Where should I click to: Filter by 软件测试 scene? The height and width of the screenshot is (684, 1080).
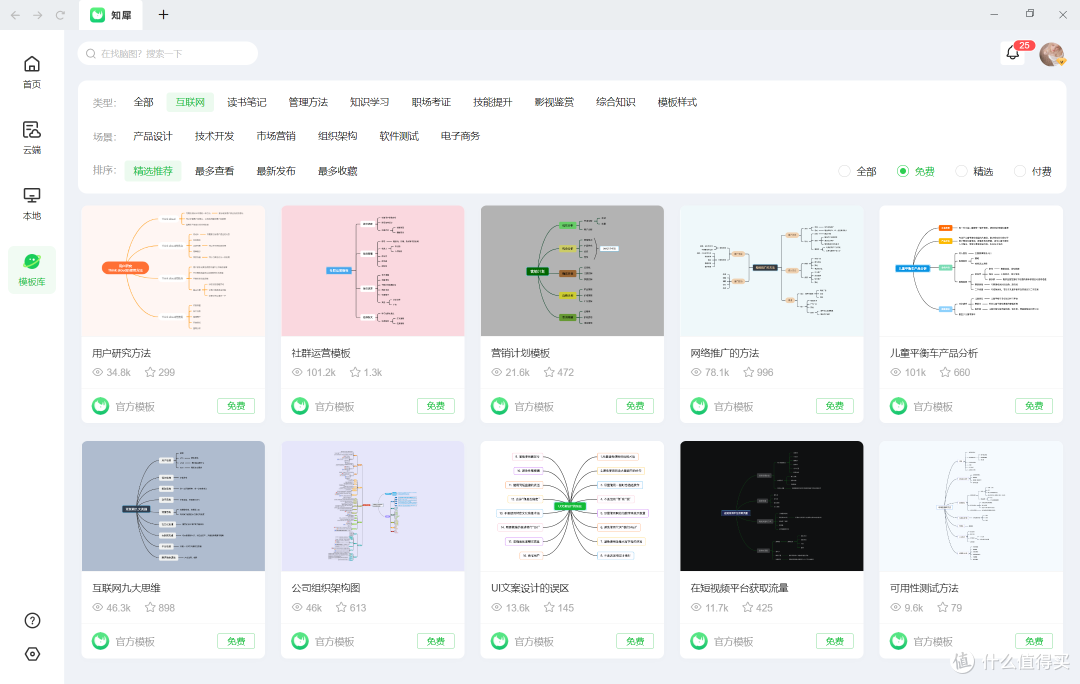point(399,136)
